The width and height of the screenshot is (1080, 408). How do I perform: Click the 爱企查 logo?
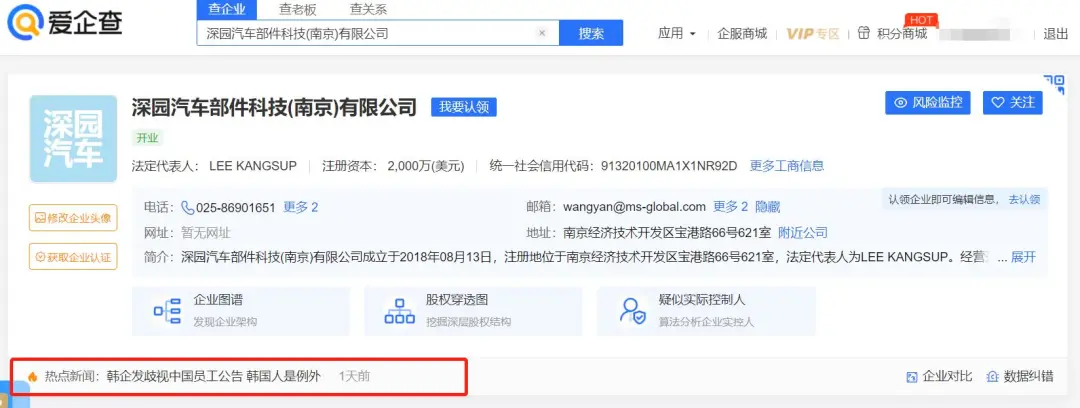pos(65,23)
